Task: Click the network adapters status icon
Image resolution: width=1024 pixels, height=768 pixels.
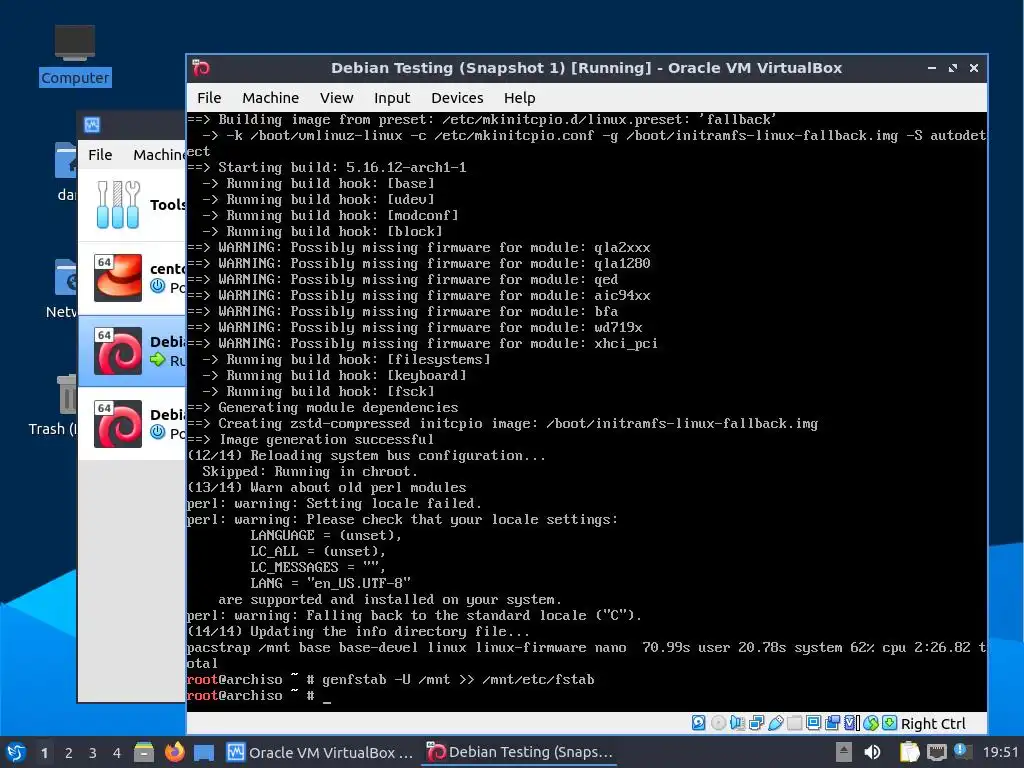Action: tap(756, 723)
